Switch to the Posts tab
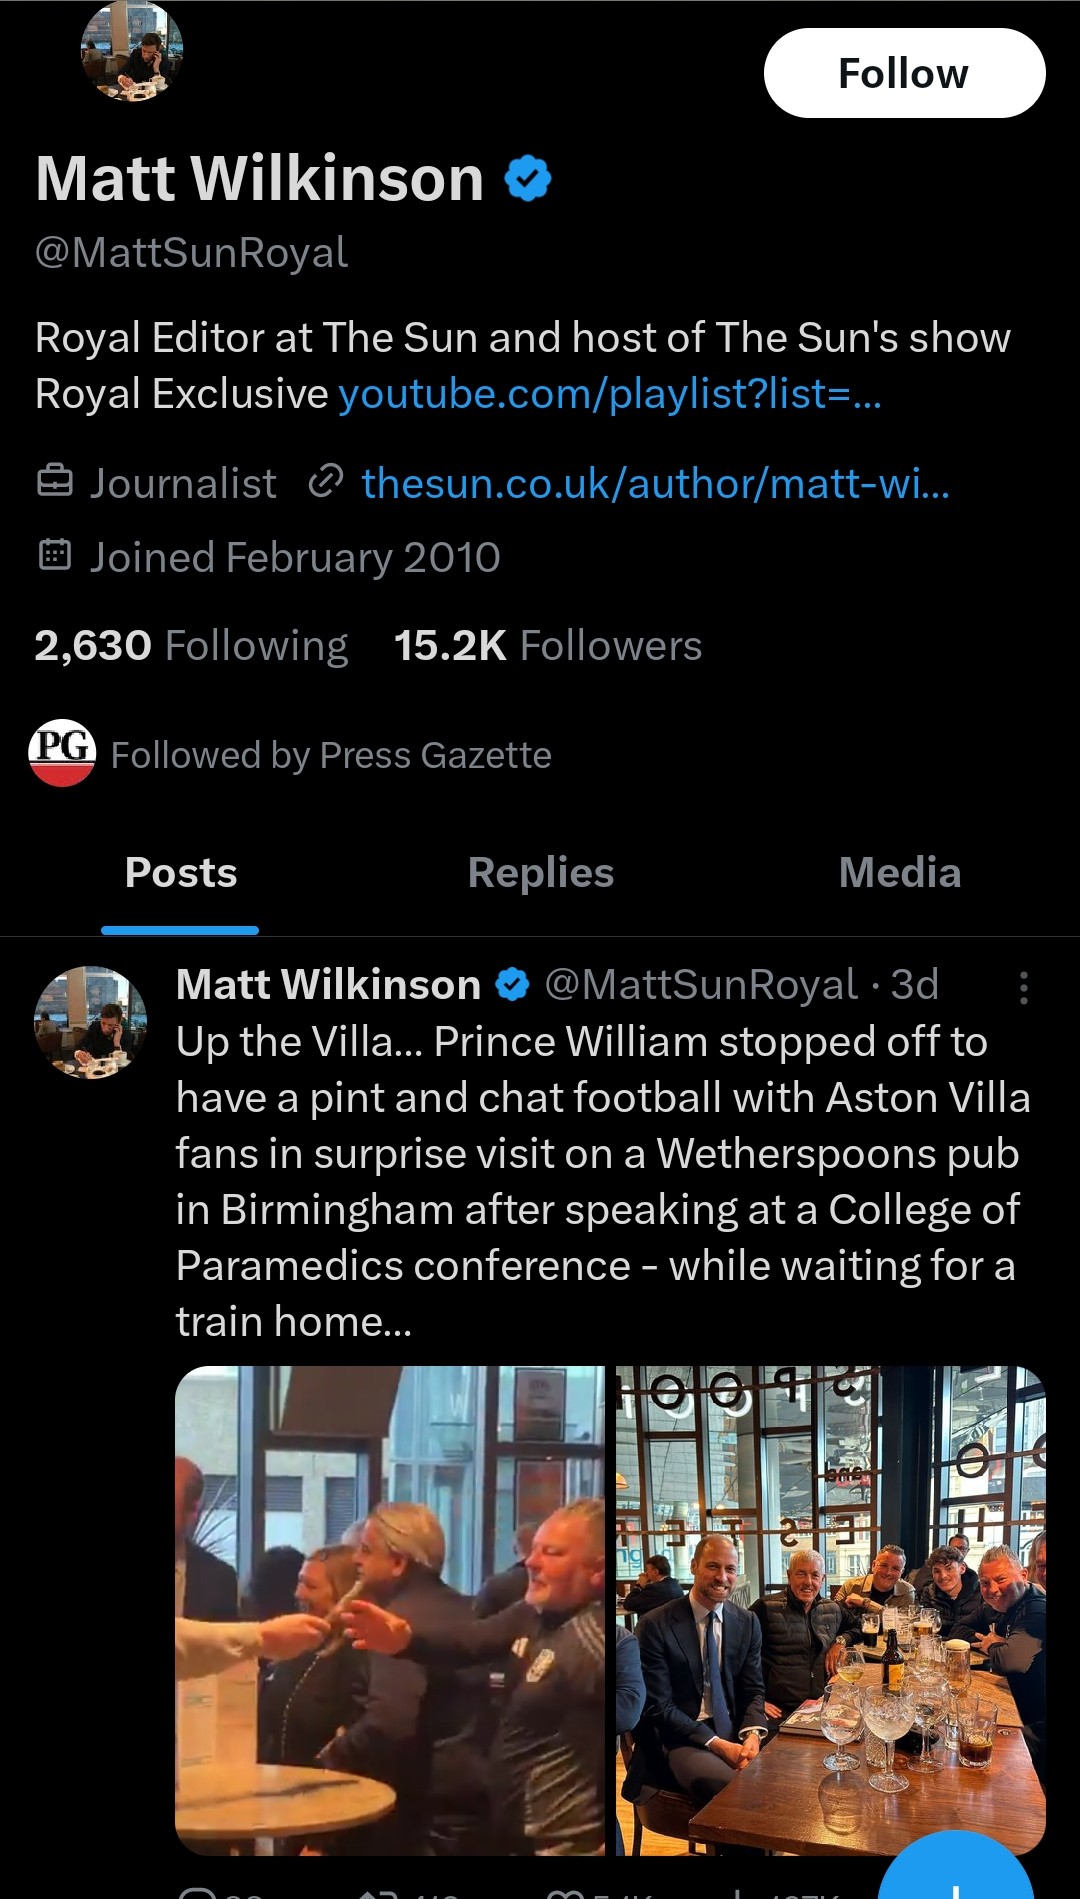 coord(181,873)
